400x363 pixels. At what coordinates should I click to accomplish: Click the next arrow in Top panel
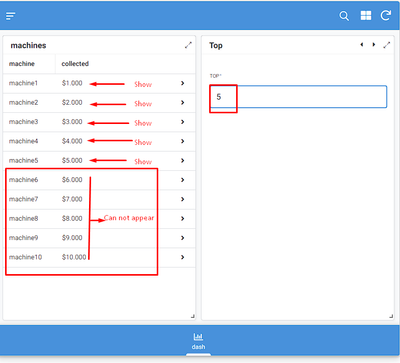point(374,45)
